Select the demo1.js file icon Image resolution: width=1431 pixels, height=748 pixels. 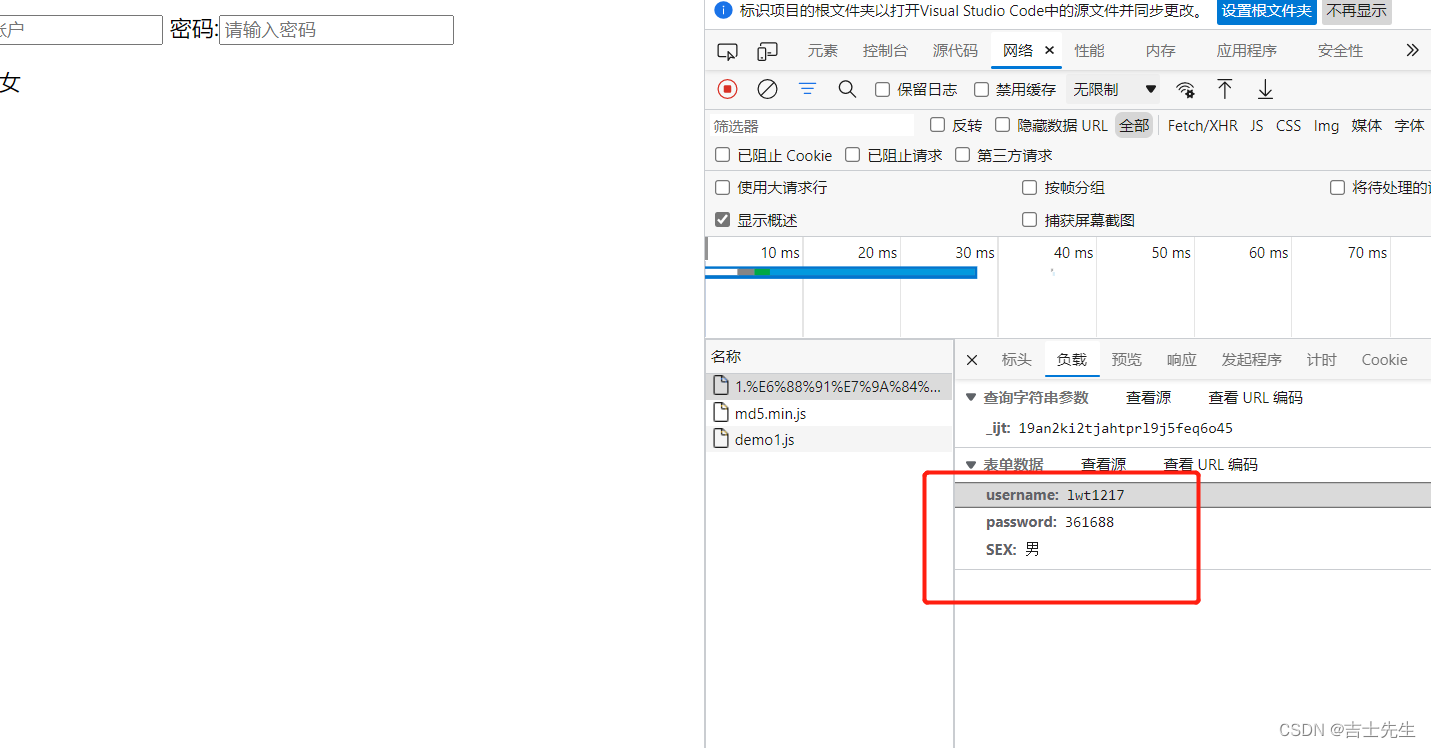720,439
